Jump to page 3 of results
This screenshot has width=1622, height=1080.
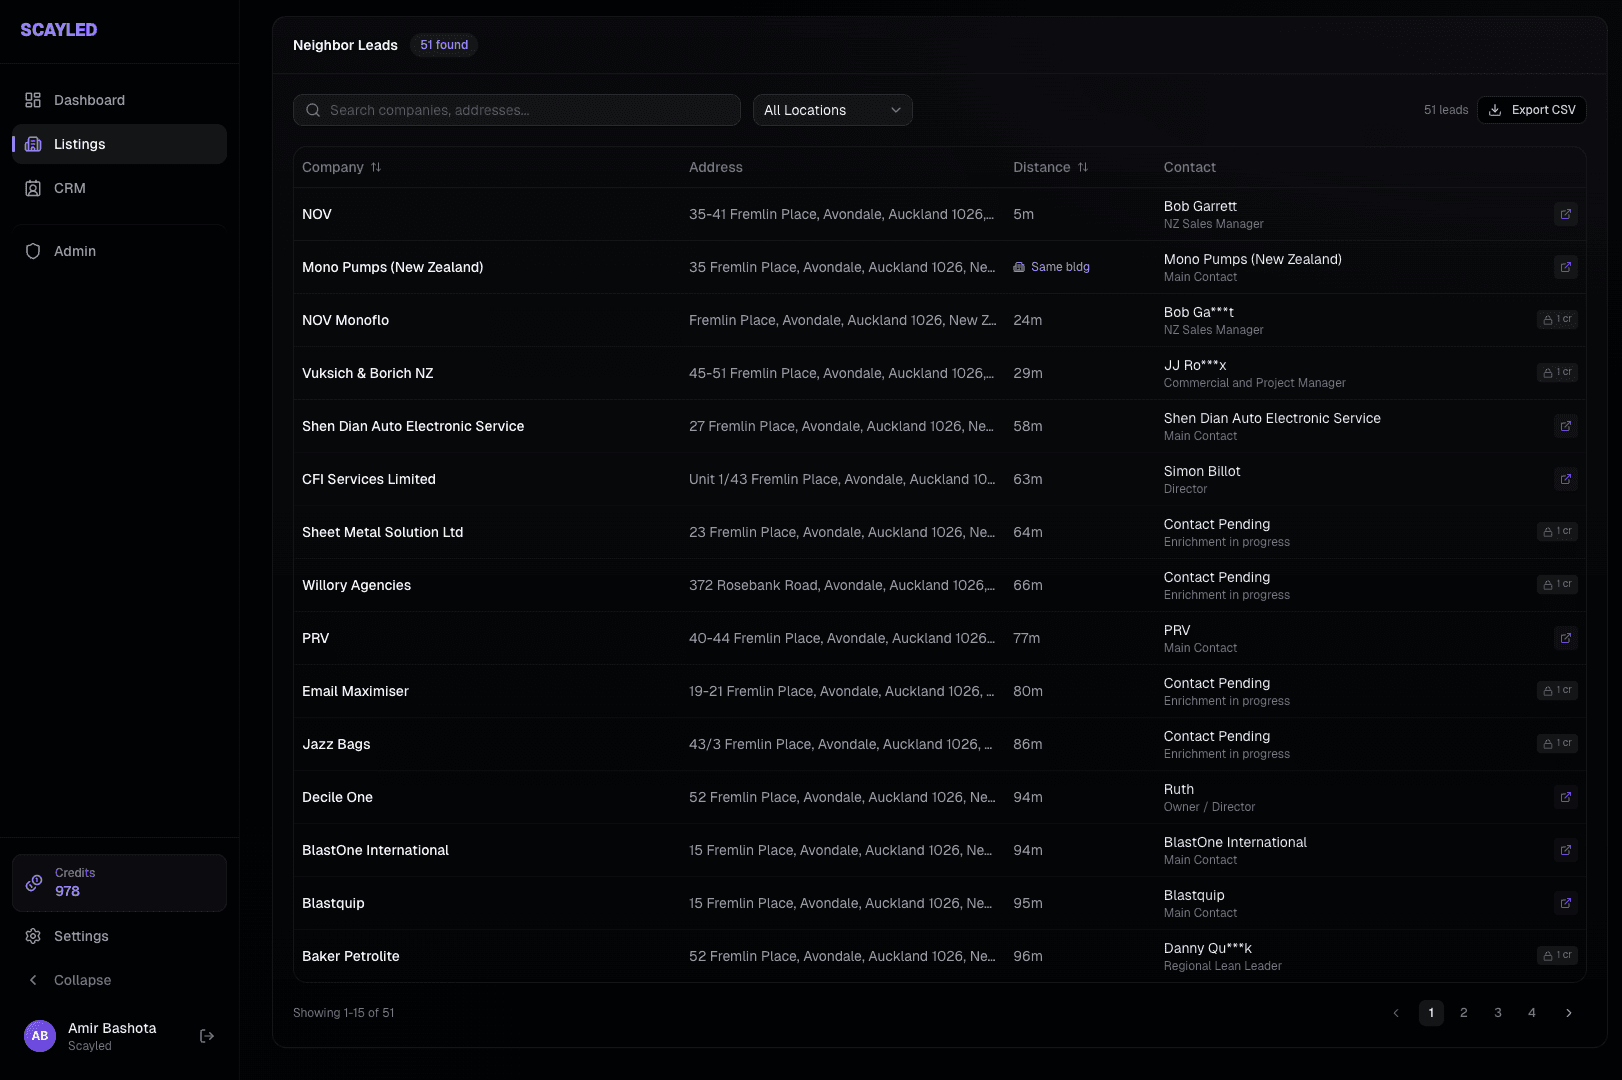[x=1497, y=1013]
